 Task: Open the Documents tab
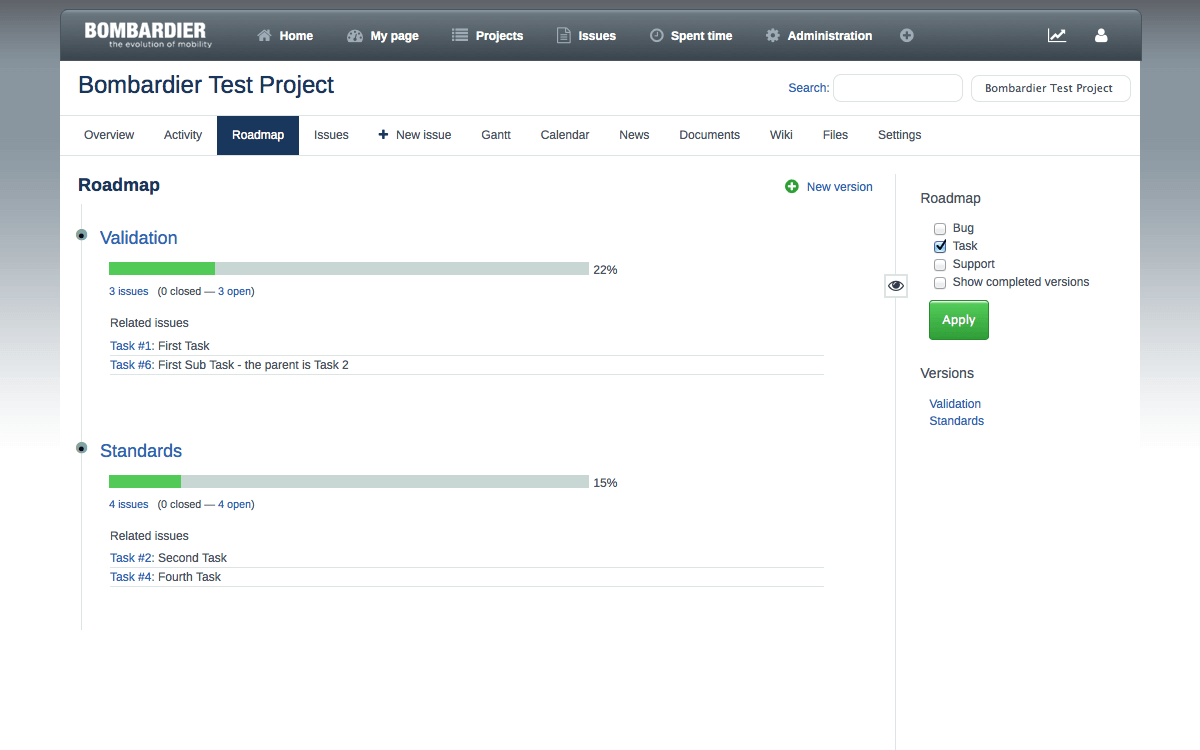[x=710, y=135]
